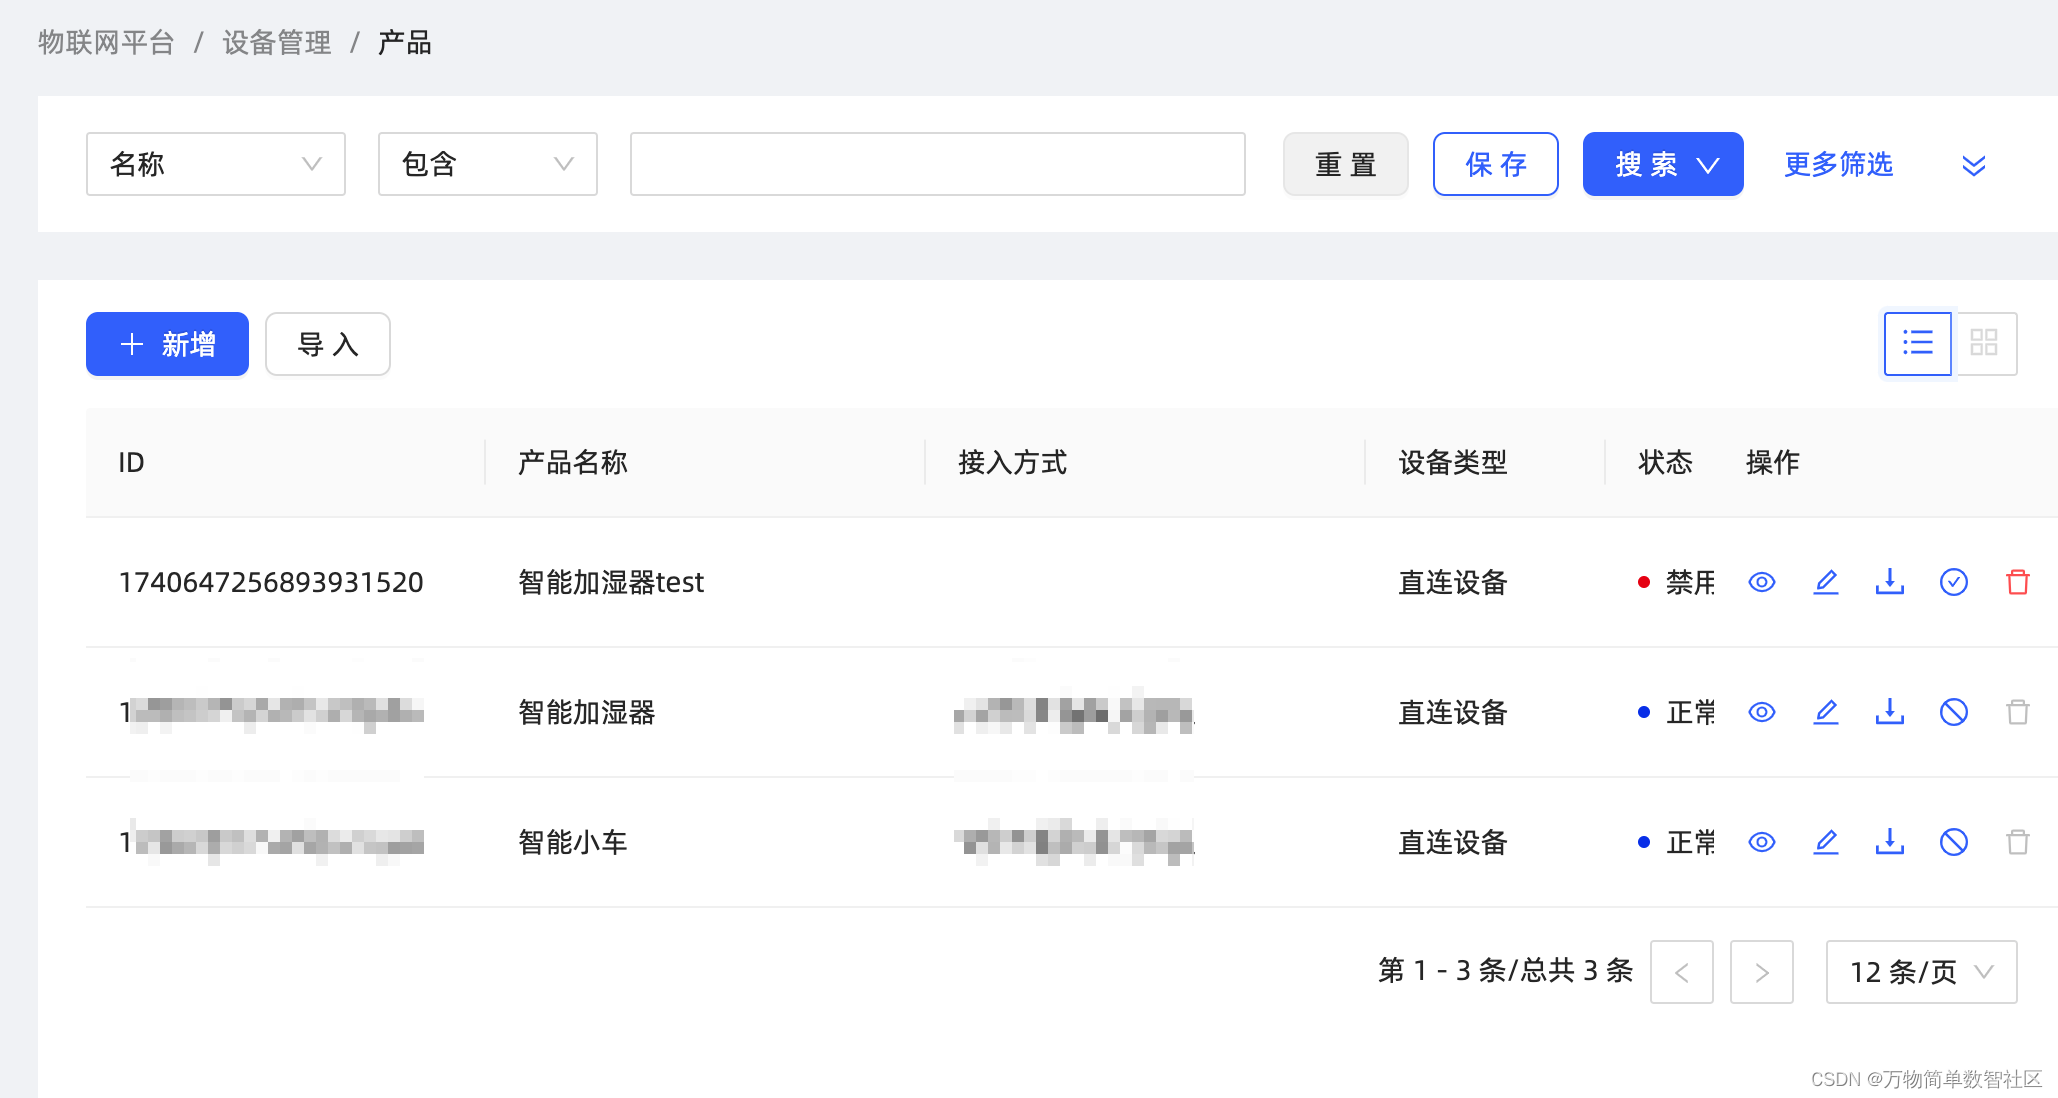Expand more filters double-chevron

click(1973, 165)
